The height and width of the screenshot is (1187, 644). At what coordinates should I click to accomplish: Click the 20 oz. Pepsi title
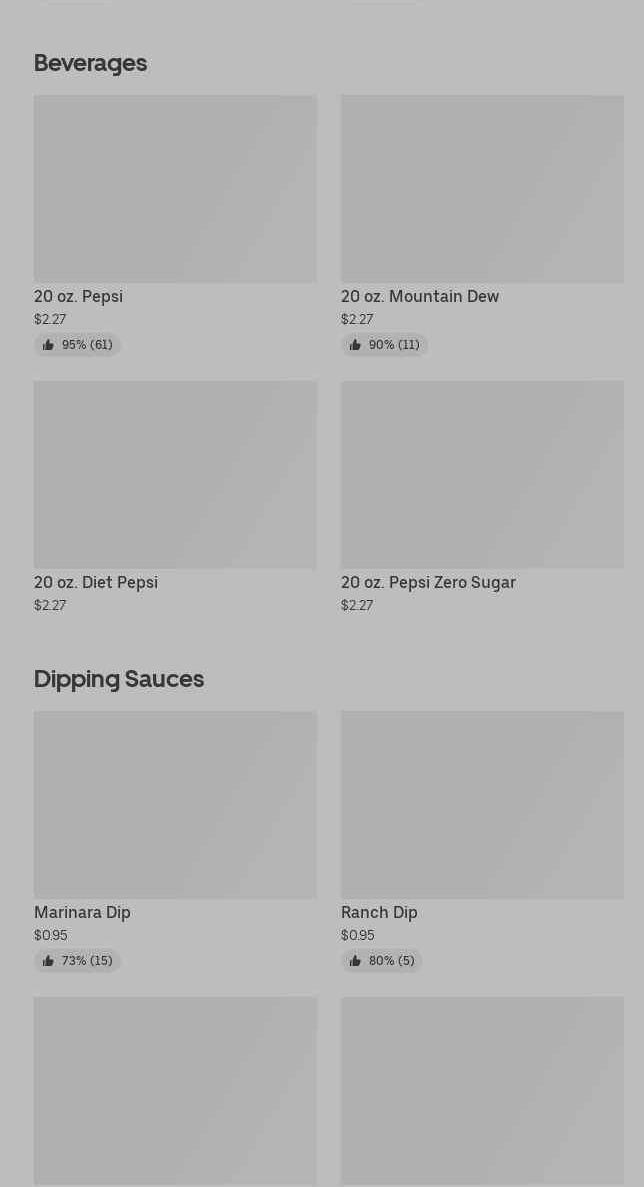(78, 297)
